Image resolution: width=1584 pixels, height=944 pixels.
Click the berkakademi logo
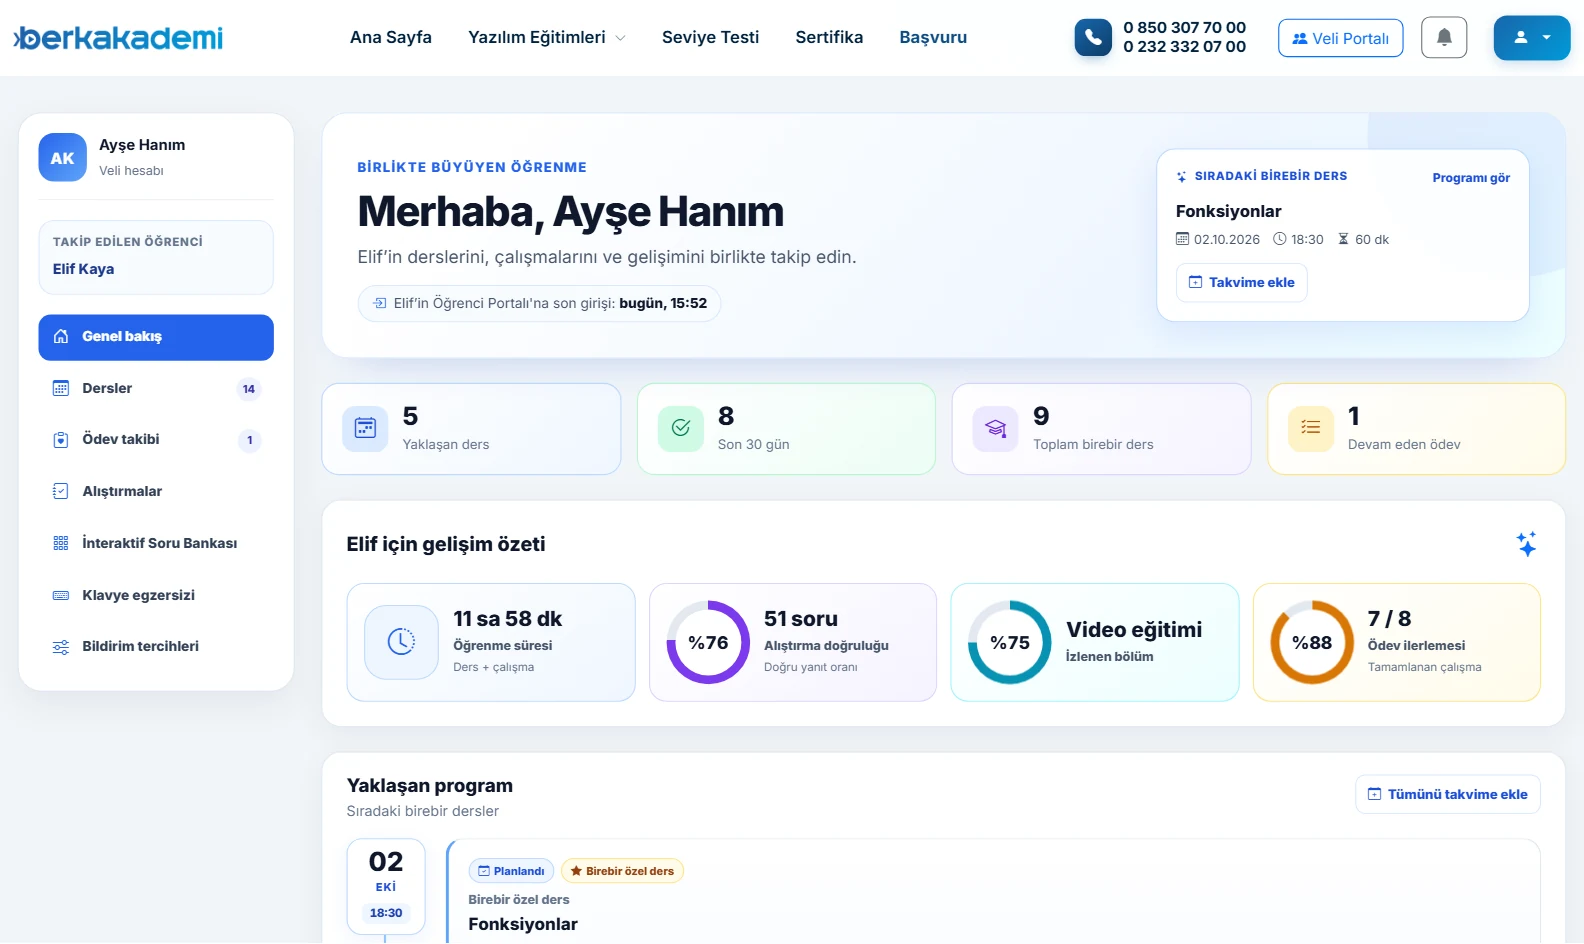pyautogui.click(x=118, y=38)
